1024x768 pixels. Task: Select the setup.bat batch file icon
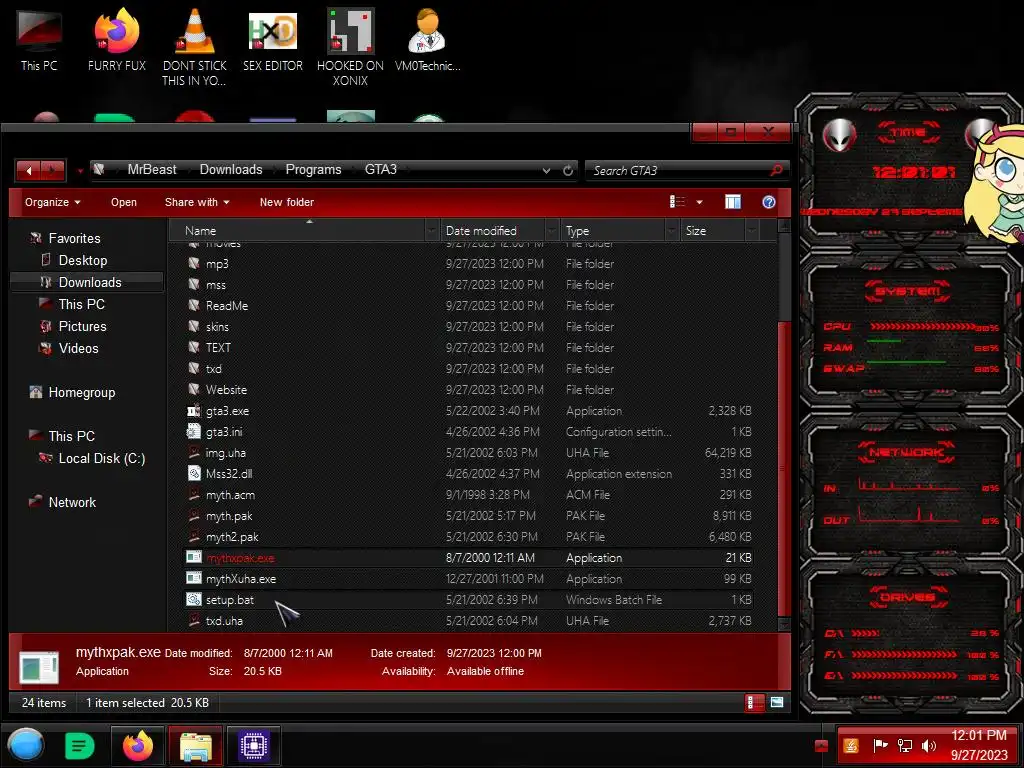(194, 600)
